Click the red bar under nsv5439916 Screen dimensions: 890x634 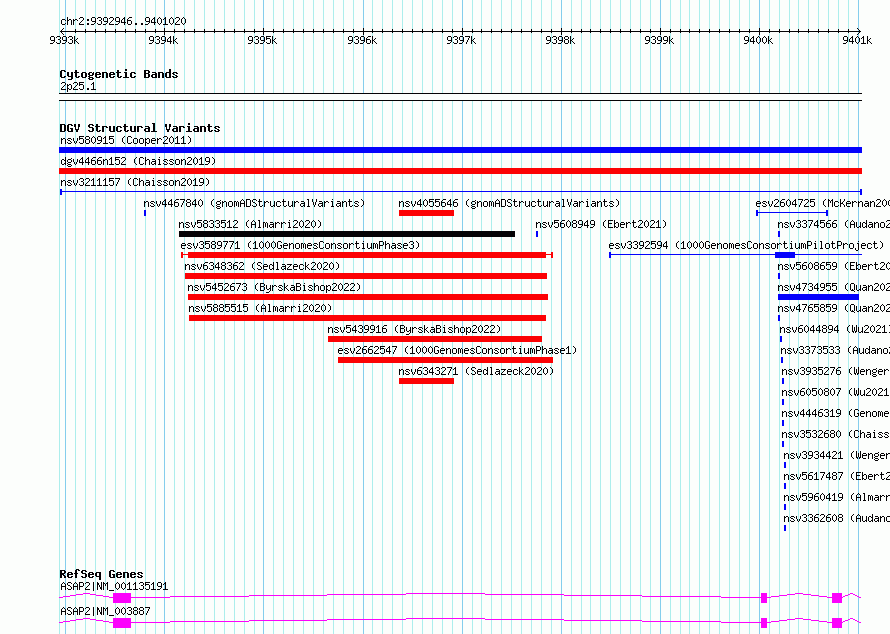(435, 339)
